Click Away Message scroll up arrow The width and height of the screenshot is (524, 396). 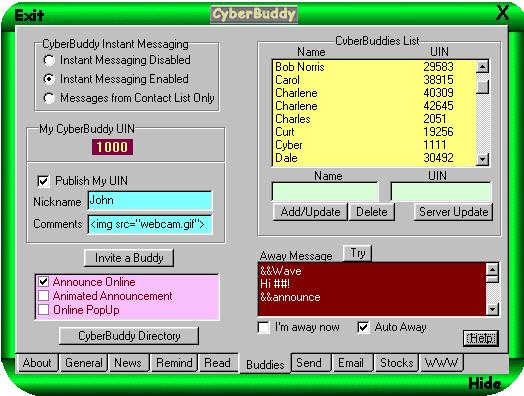click(492, 269)
